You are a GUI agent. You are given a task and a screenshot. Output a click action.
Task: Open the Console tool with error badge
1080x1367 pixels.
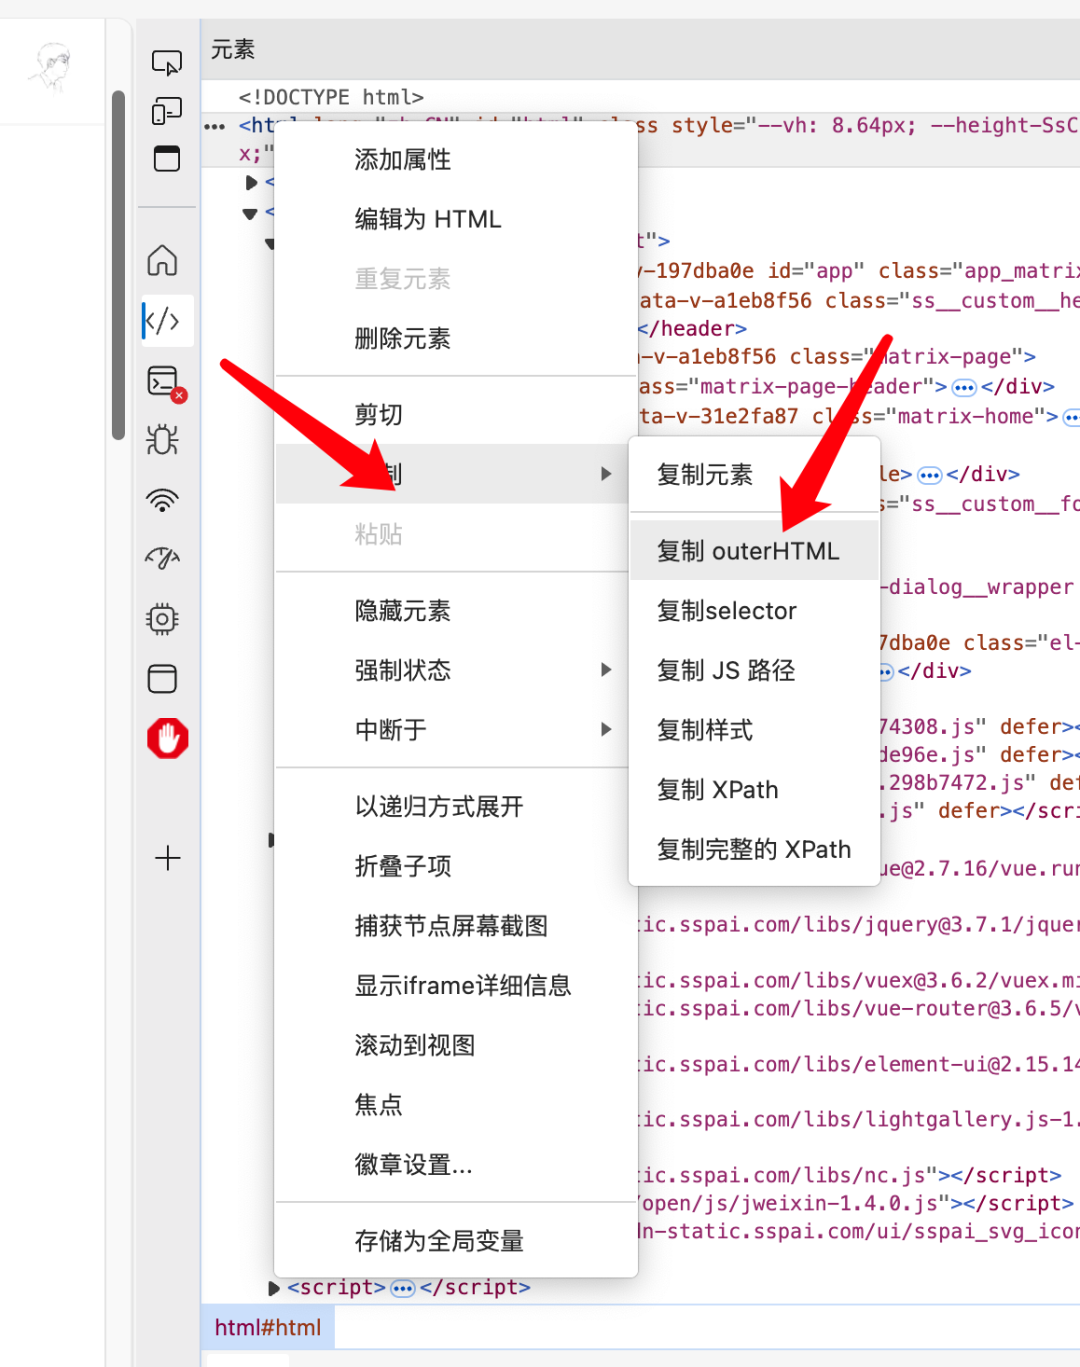pos(165,383)
